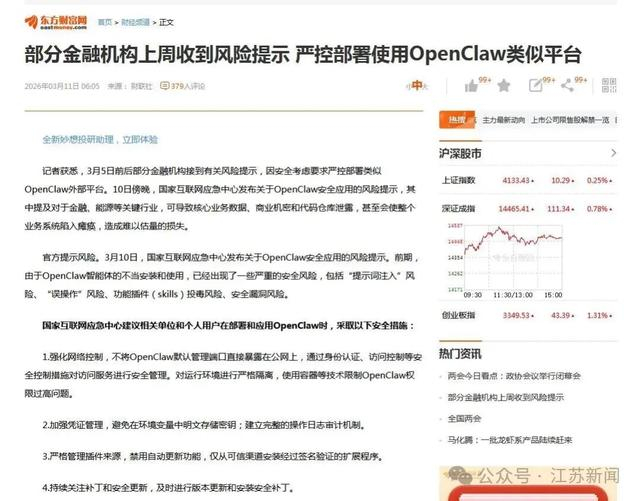
Task: Click the 上证指数 change percent 0.25%
Action: pyautogui.click(x=599, y=180)
